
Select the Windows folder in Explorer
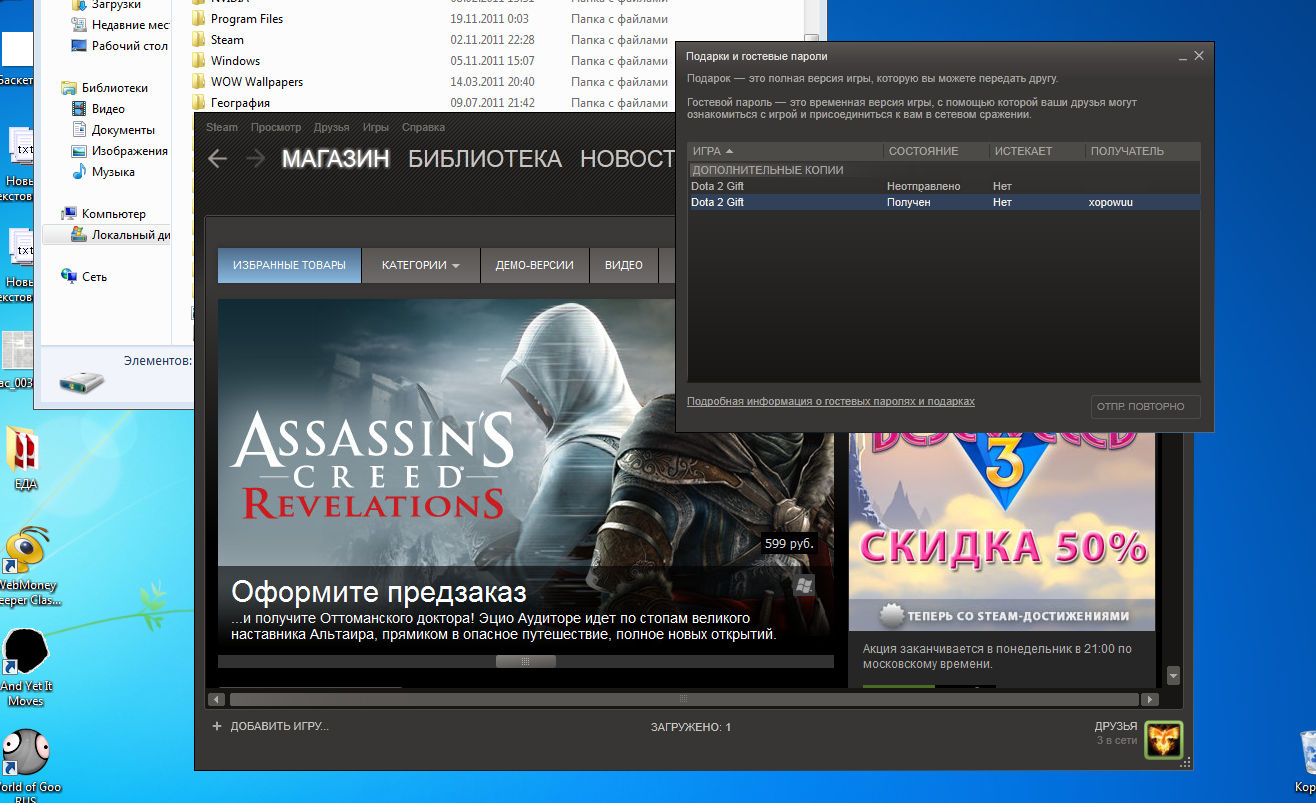235,61
